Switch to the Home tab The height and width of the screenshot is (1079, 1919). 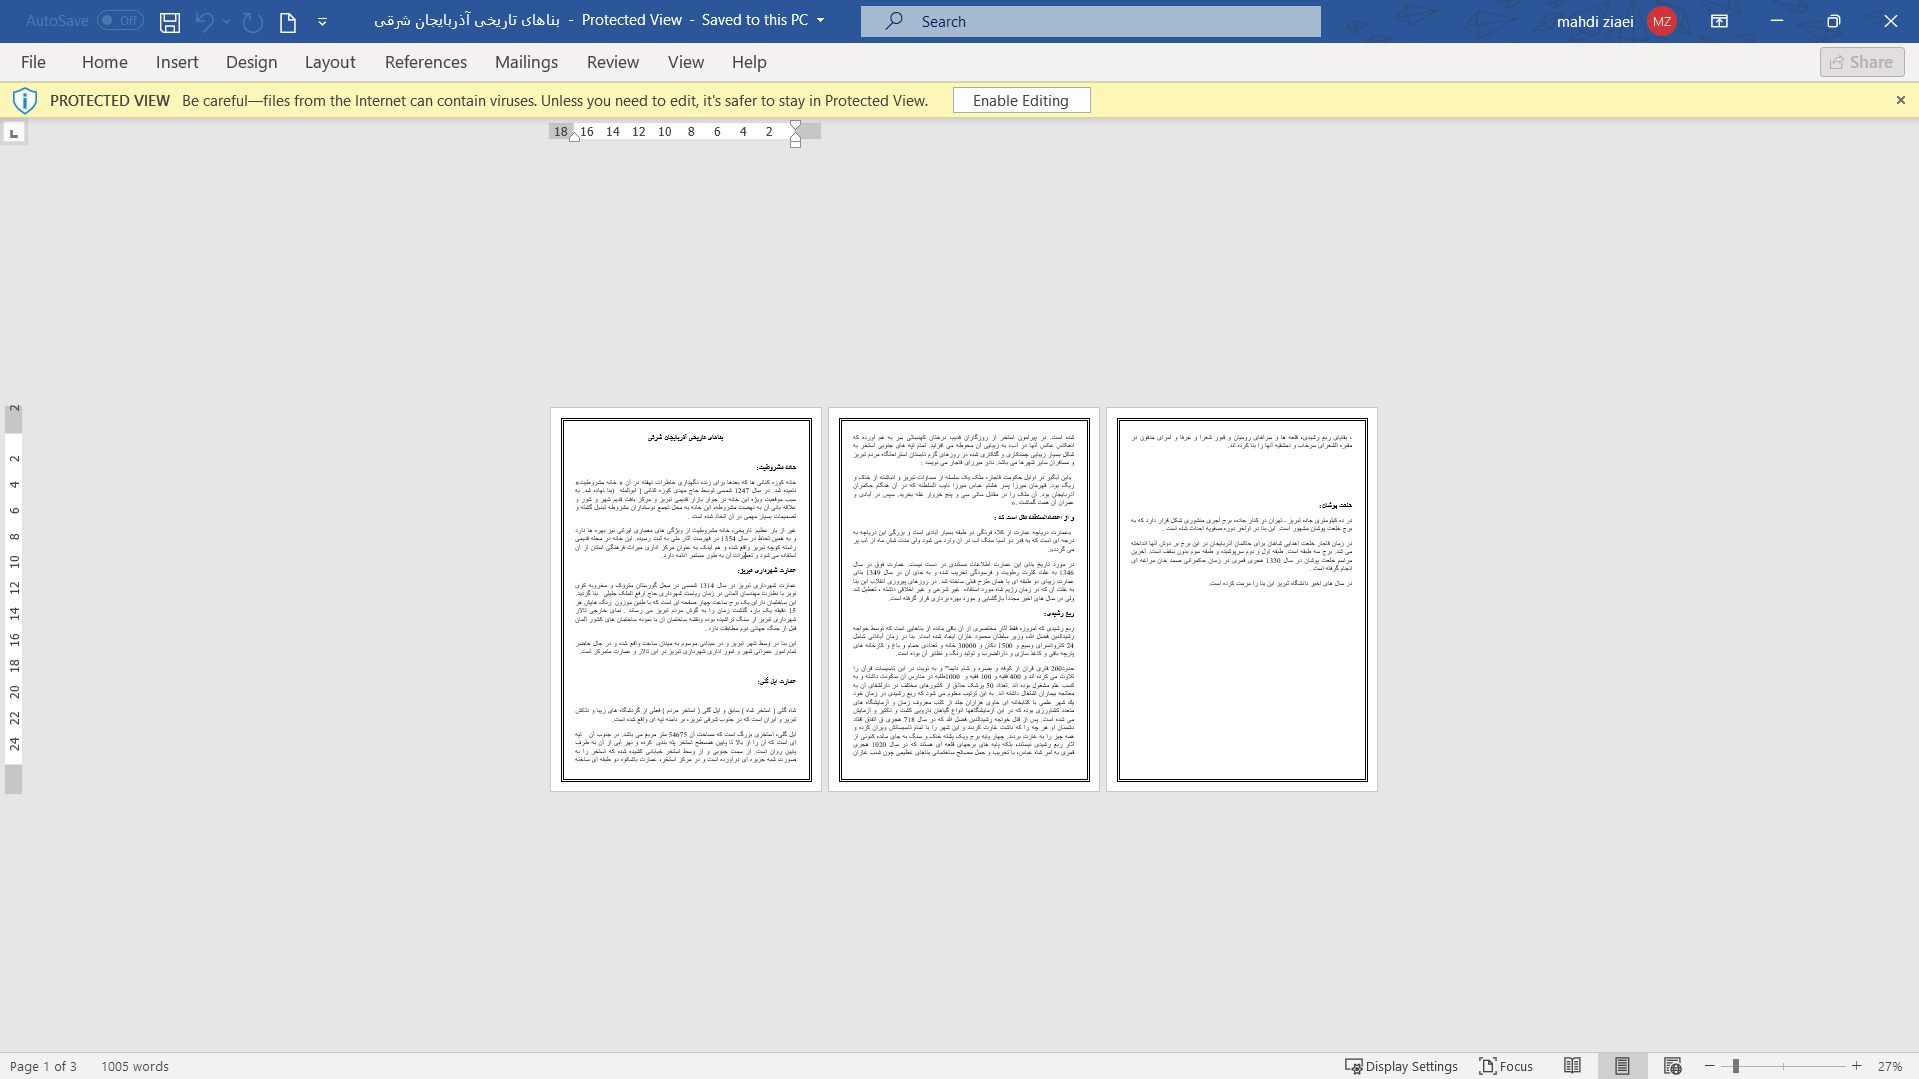105,62
